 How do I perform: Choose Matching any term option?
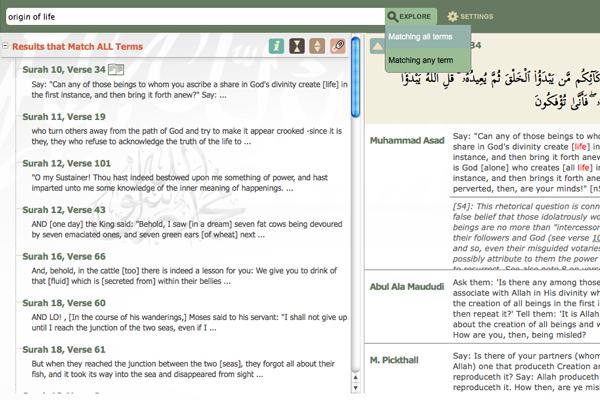coord(428,60)
